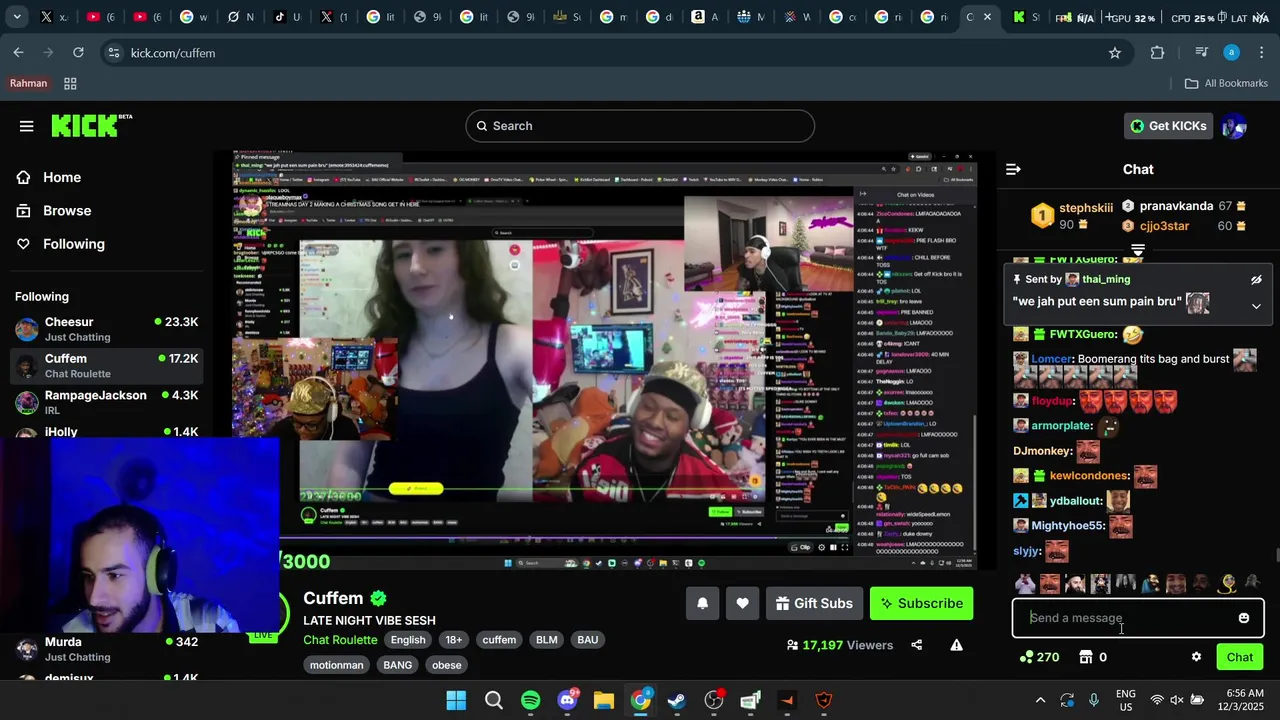Open Windows Start menu
This screenshot has width=1280, height=720.
(x=456, y=700)
